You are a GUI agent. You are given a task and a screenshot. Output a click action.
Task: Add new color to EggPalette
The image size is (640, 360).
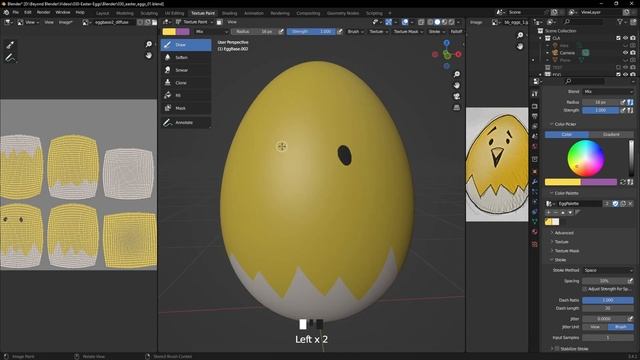click(x=548, y=212)
